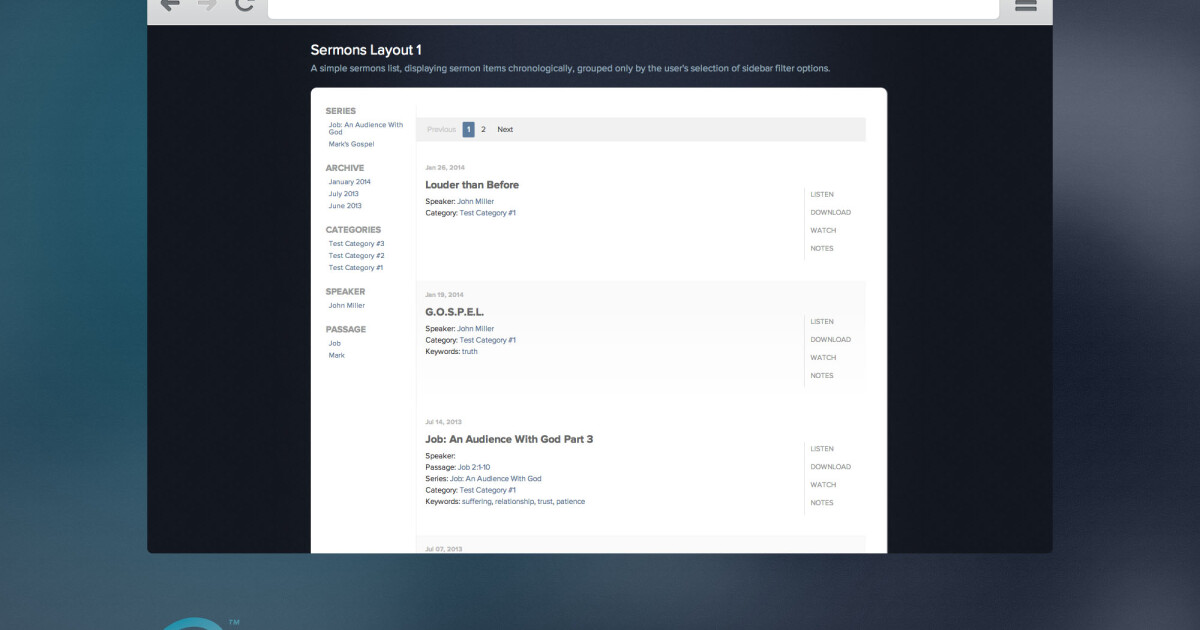Filter by series Job: An Audience With God
This screenshot has height=630, width=1200.
click(x=365, y=128)
